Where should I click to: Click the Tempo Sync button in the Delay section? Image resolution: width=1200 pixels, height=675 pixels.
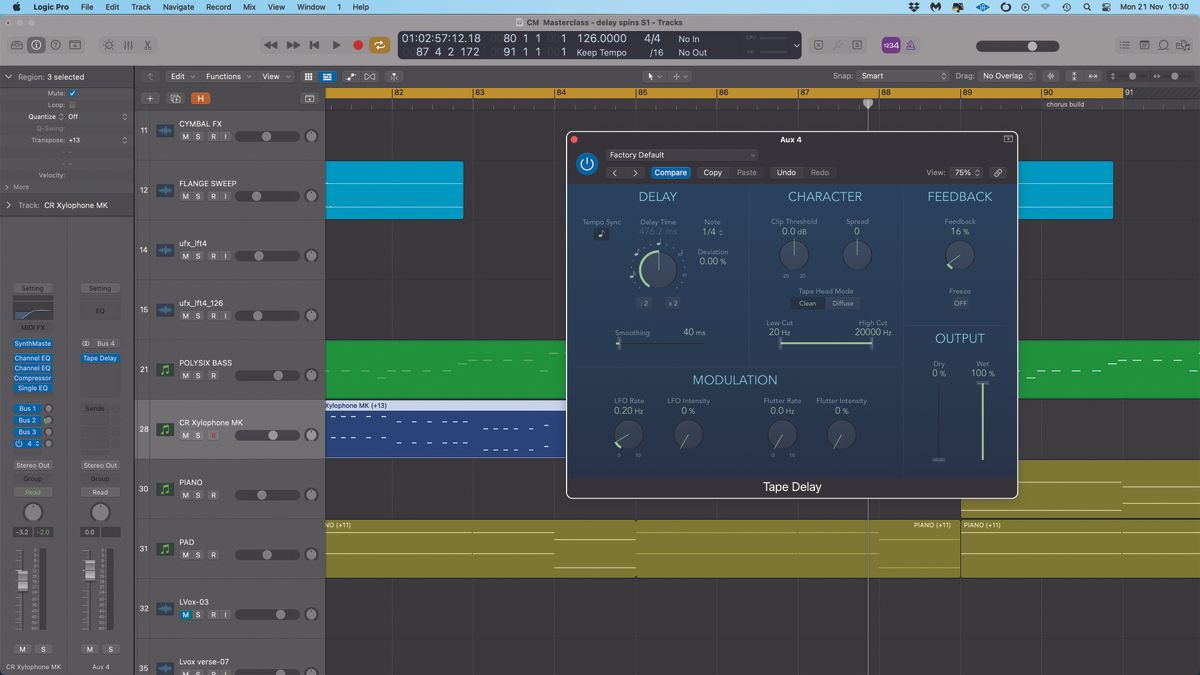coord(601,232)
